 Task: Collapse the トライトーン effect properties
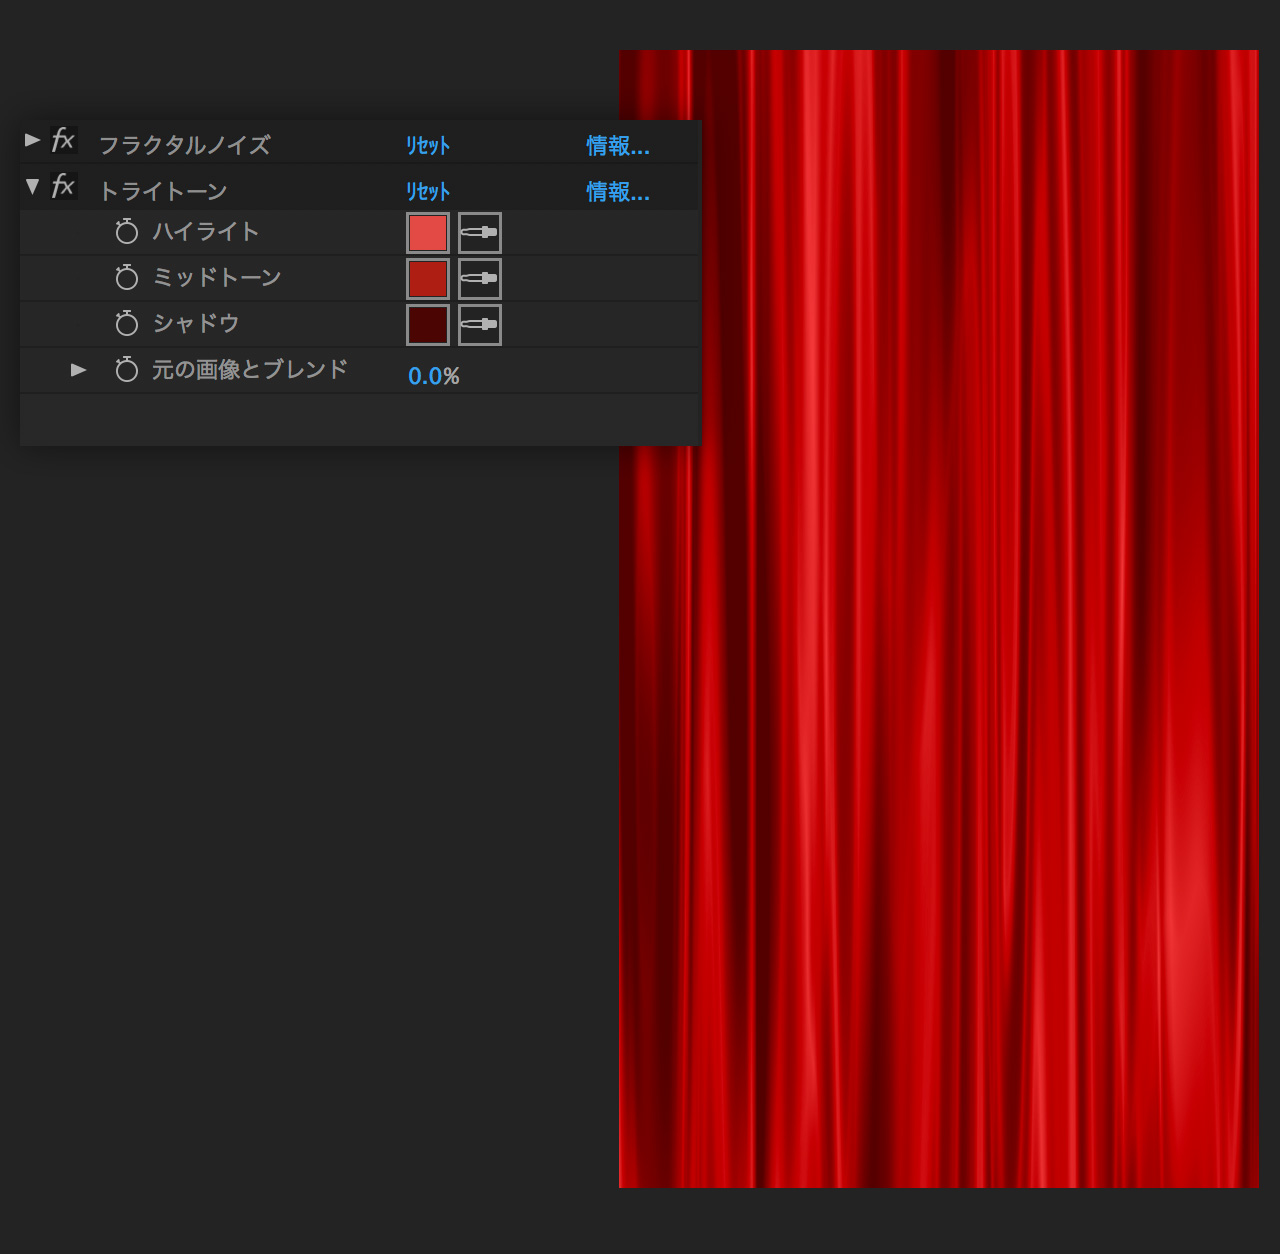pyautogui.click(x=32, y=186)
